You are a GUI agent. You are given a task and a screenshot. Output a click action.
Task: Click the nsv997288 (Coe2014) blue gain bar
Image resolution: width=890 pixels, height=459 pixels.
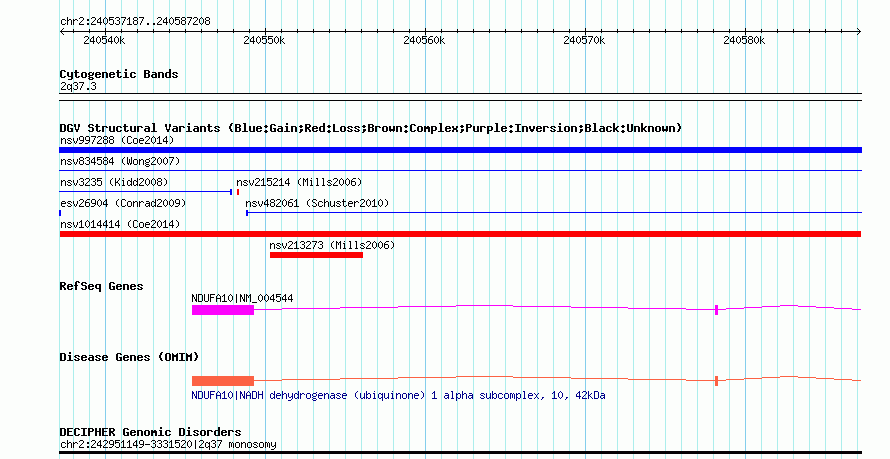click(460, 150)
